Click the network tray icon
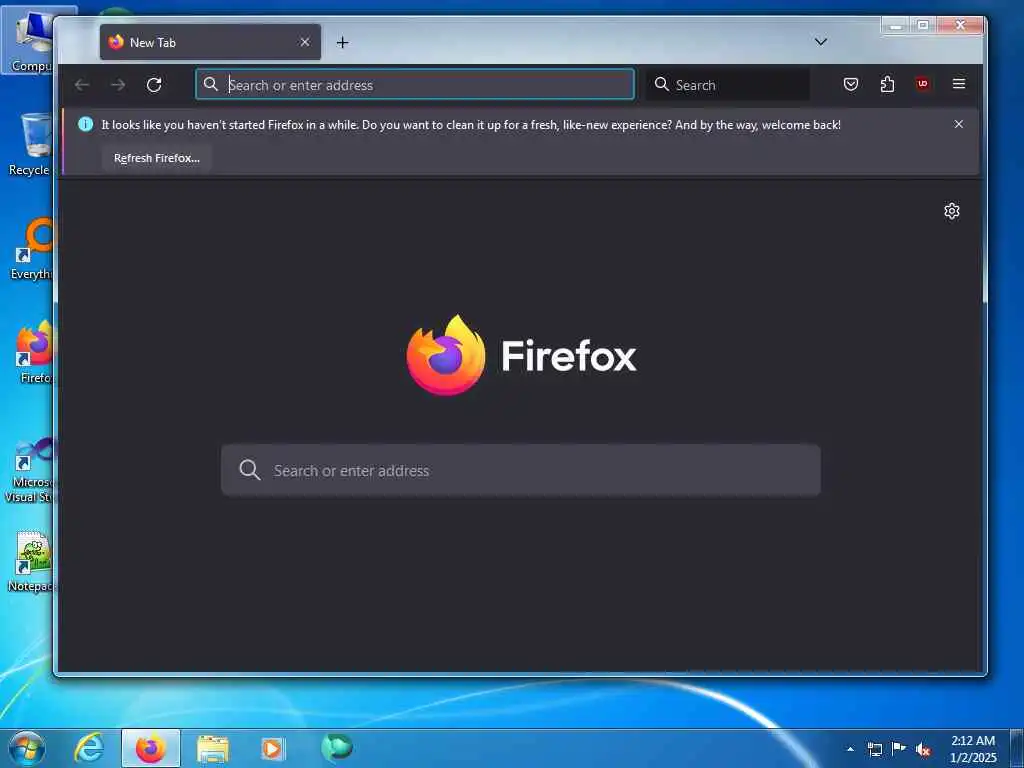 (x=874, y=749)
